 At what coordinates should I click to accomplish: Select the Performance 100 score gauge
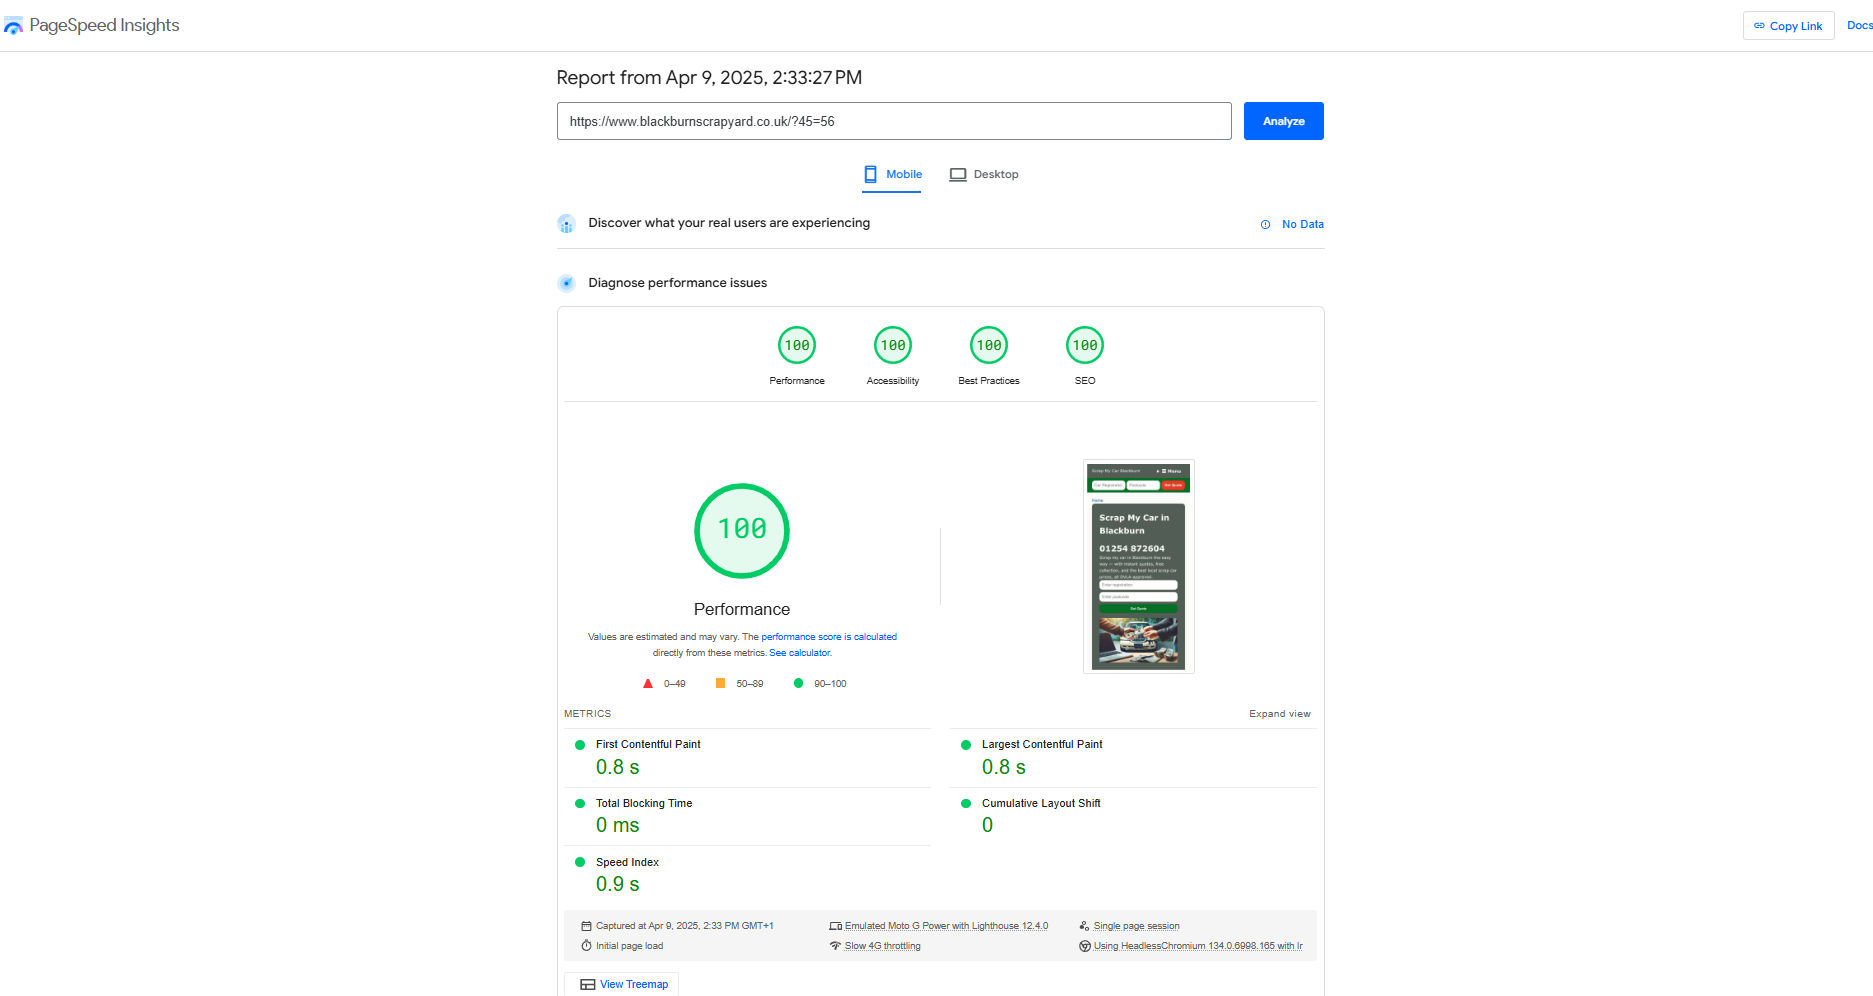[x=797, y=346]
